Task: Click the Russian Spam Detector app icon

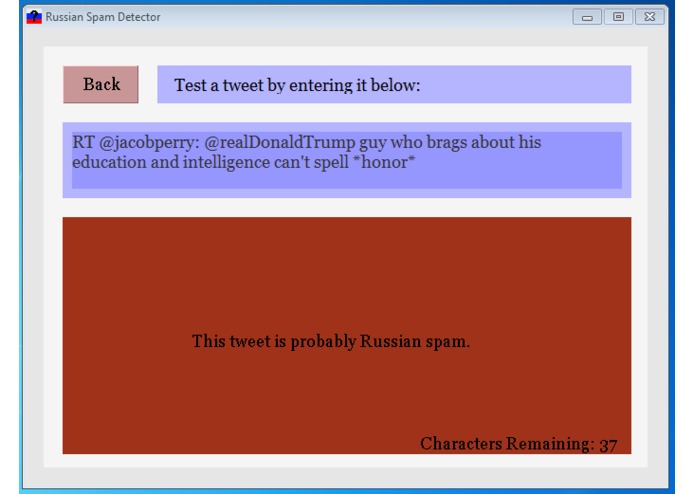Action: [34, 17]
